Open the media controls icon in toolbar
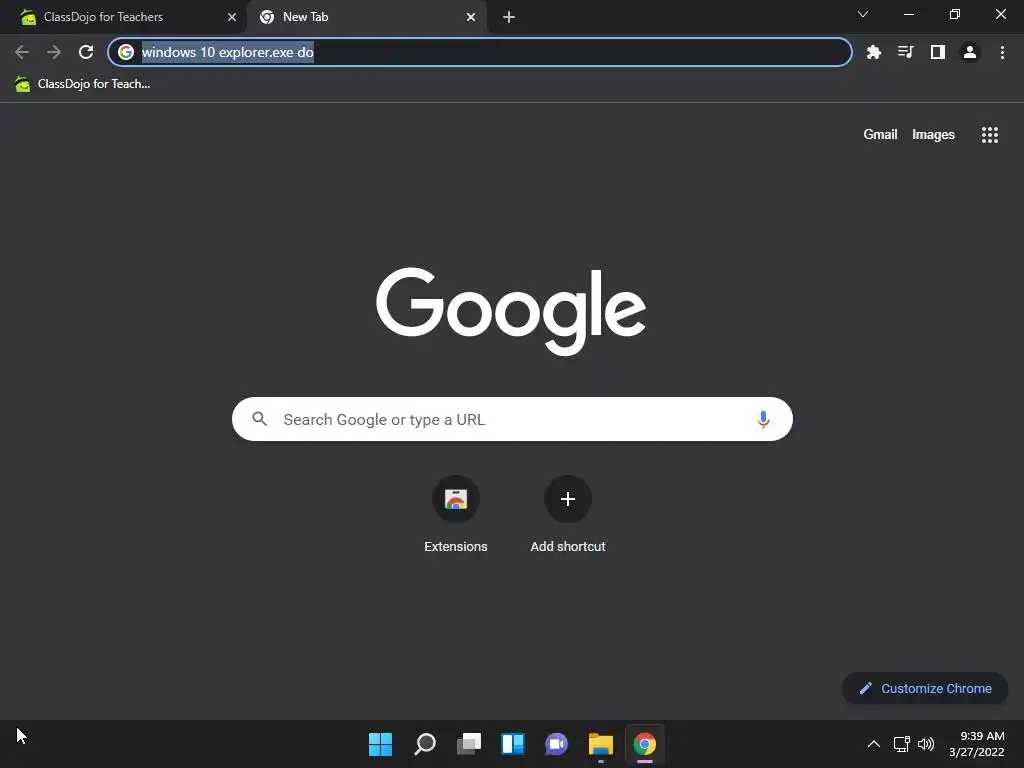The width and height of the screenshot is (1024, 768). pos(905,52)
